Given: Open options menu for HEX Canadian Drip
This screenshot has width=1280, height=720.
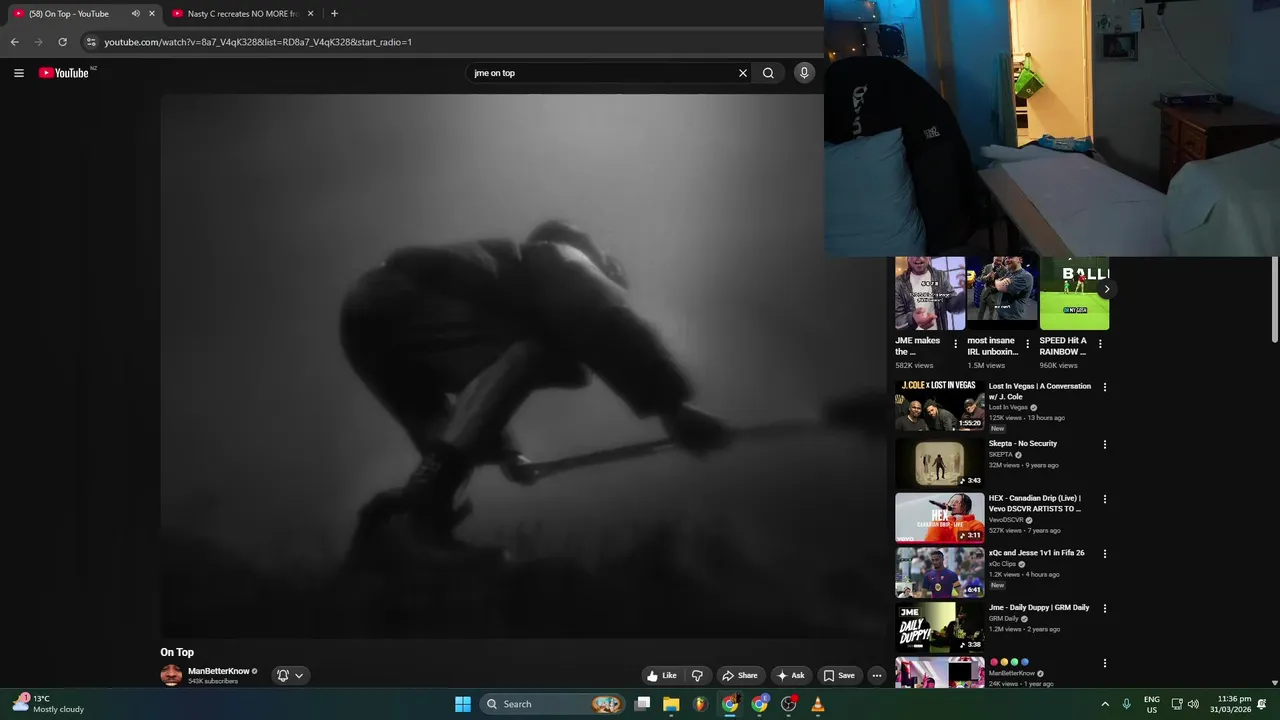Looking at the screenshot, I should [x=1105, y=499].
